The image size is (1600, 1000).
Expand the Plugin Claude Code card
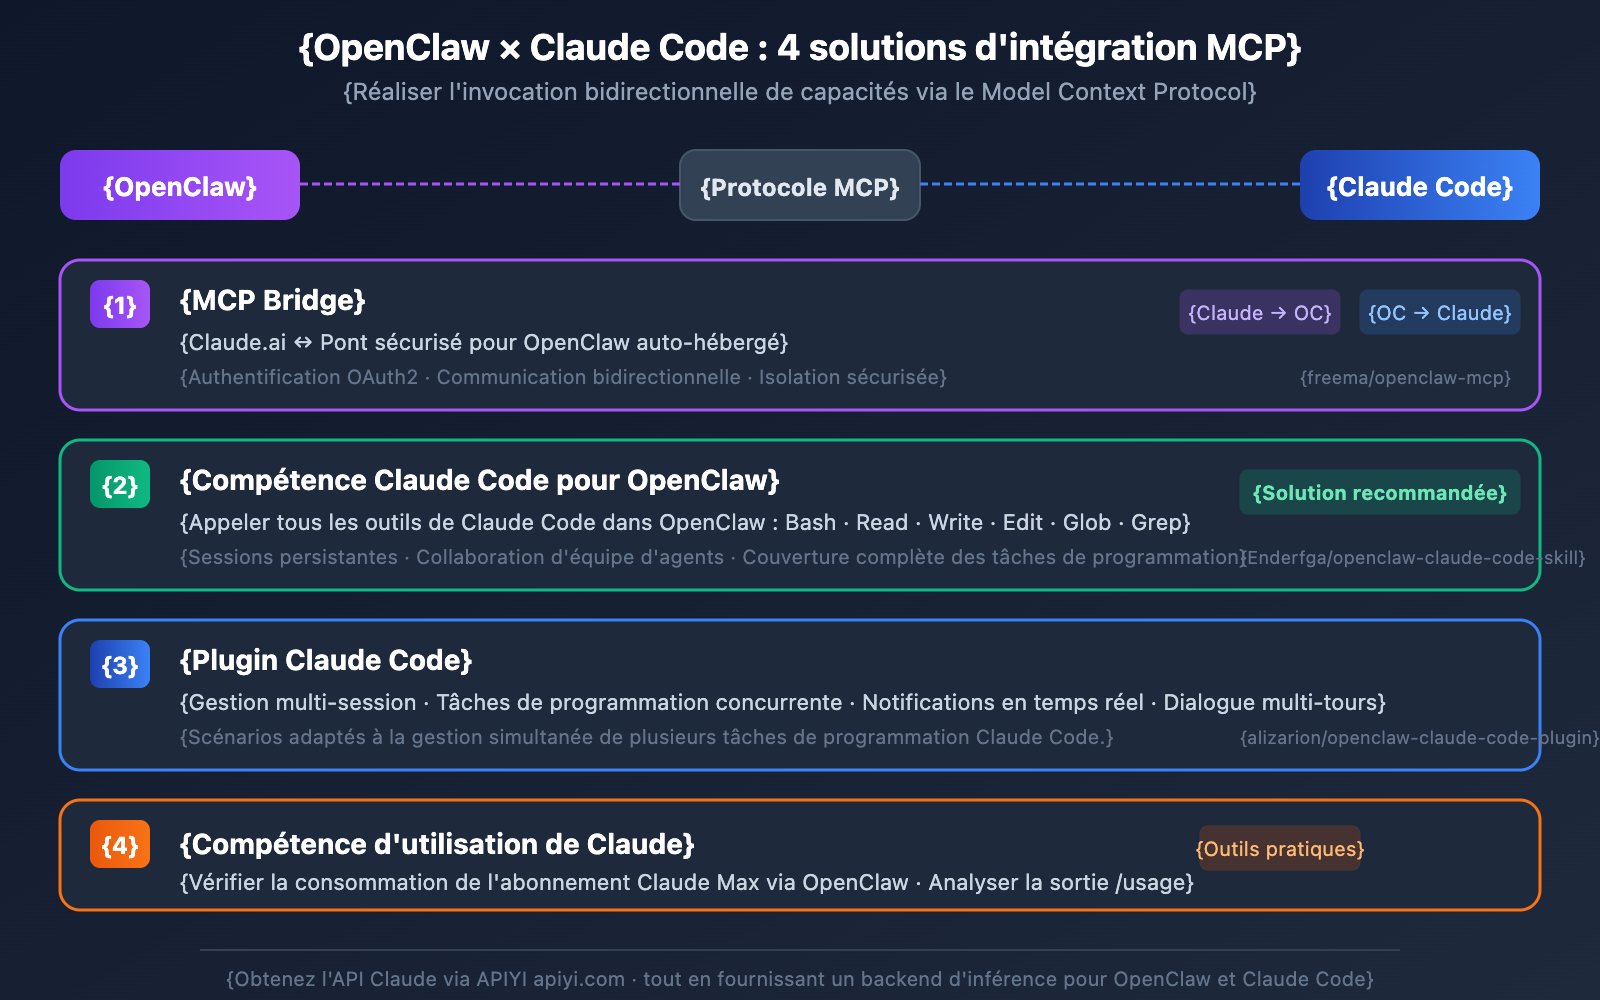tap(800, 695)
